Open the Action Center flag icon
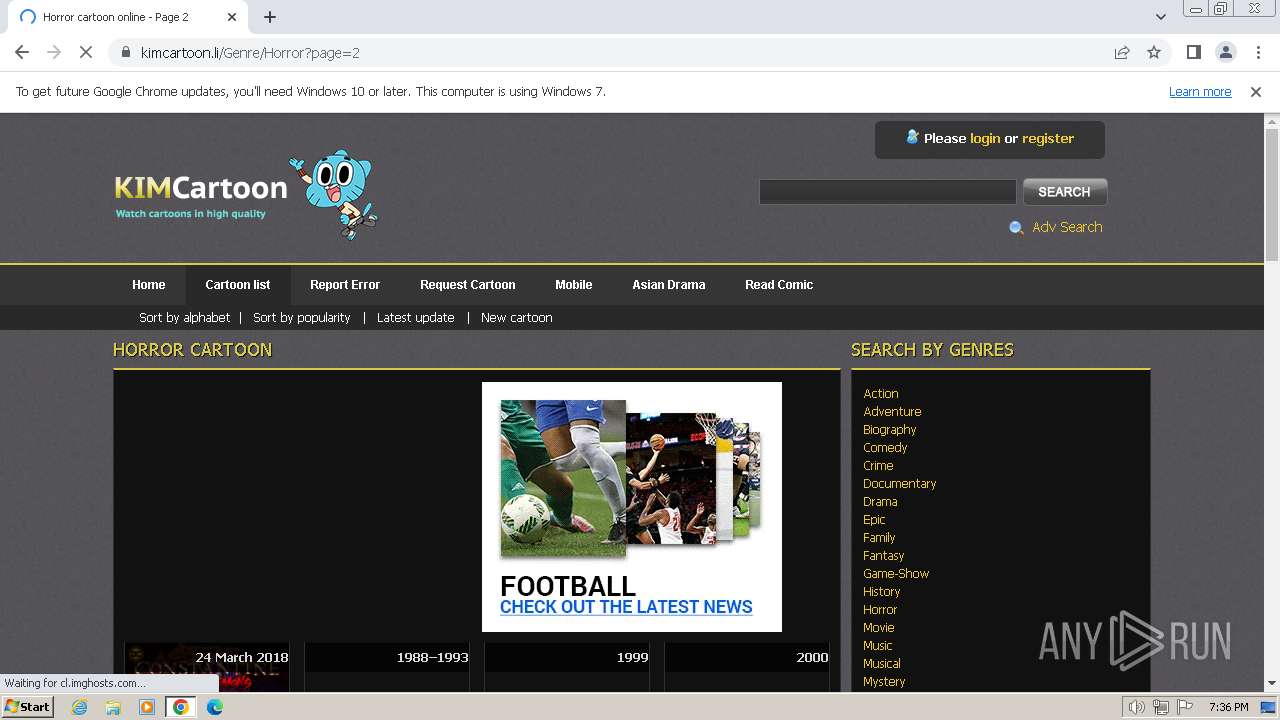This screenshot has width=1280, height=720. 1184,707
